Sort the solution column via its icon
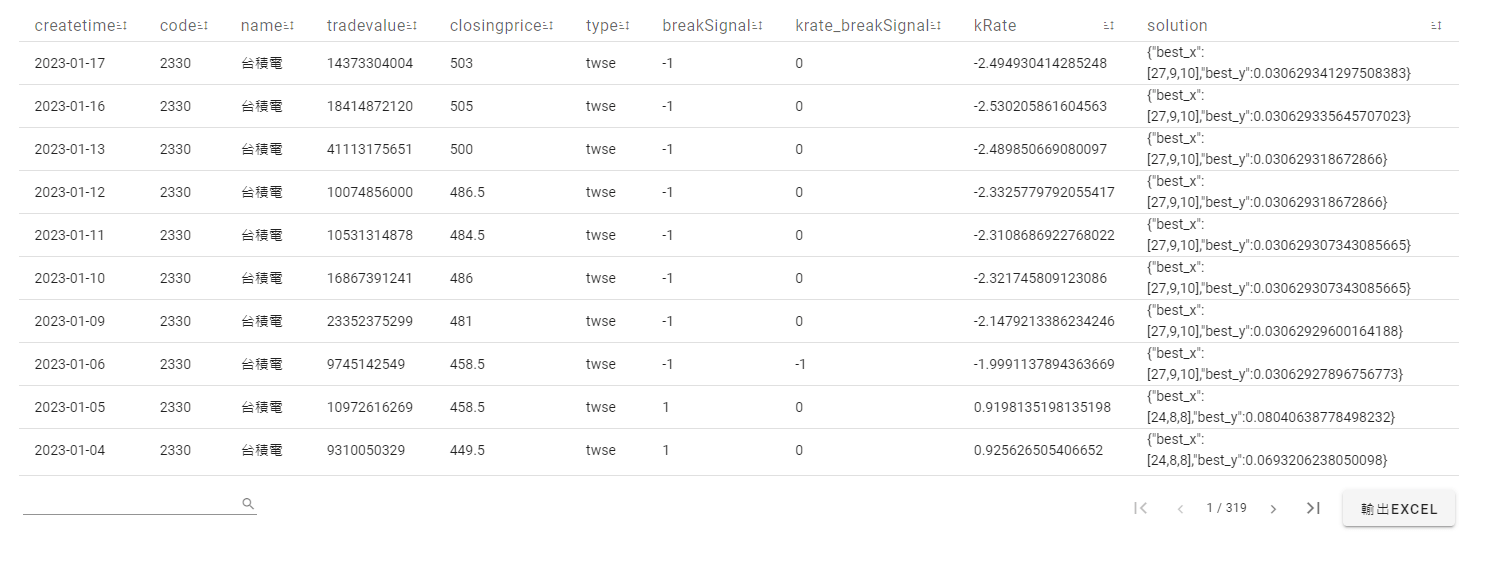Image resolution: width=1506 pixels, height=562 pixels. pos(1437,26)
